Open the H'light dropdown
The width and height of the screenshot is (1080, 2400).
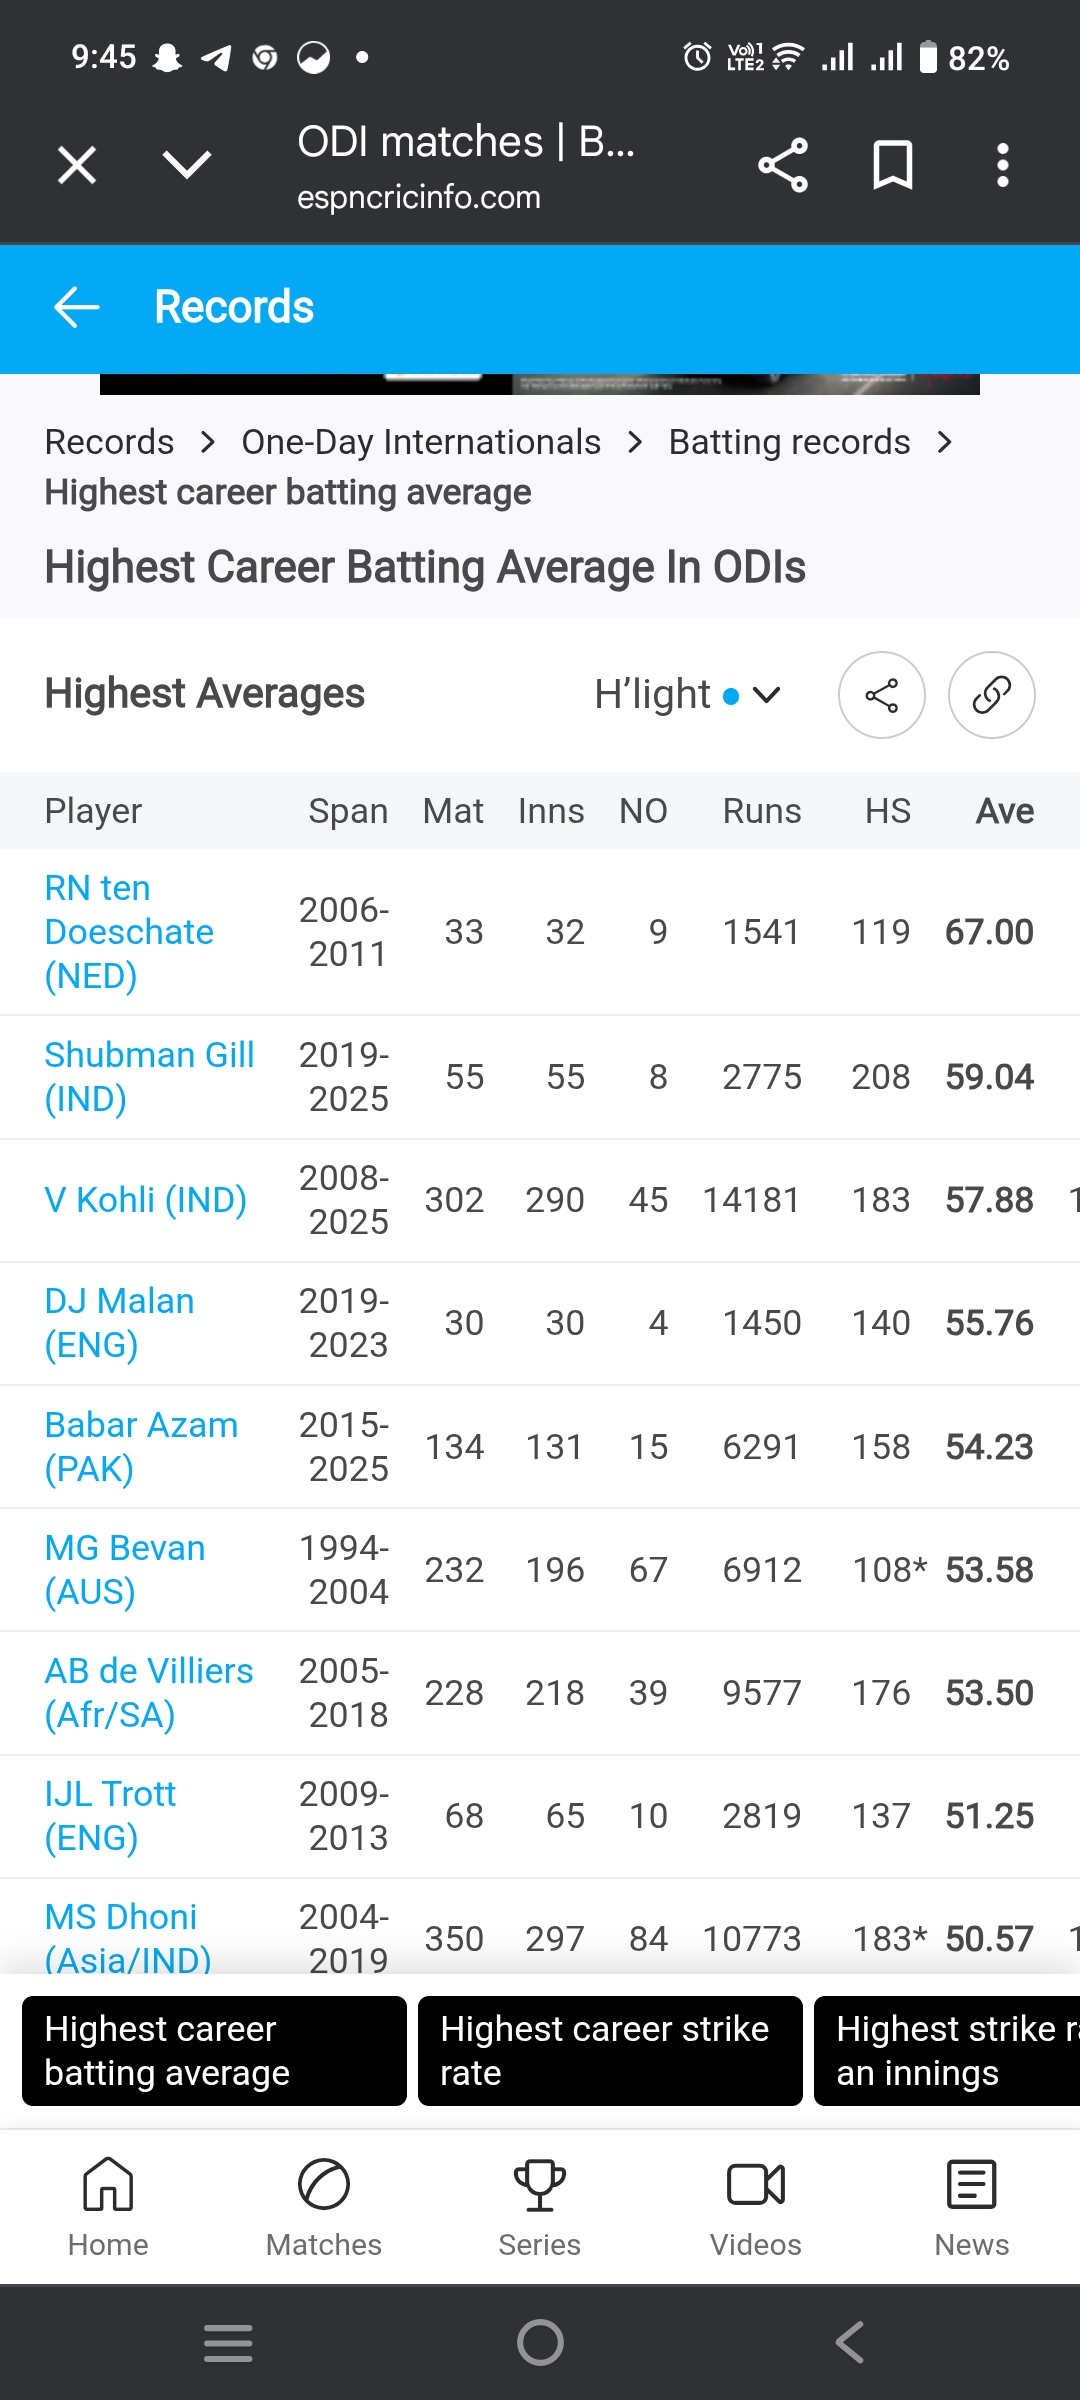tap(687, 695)
